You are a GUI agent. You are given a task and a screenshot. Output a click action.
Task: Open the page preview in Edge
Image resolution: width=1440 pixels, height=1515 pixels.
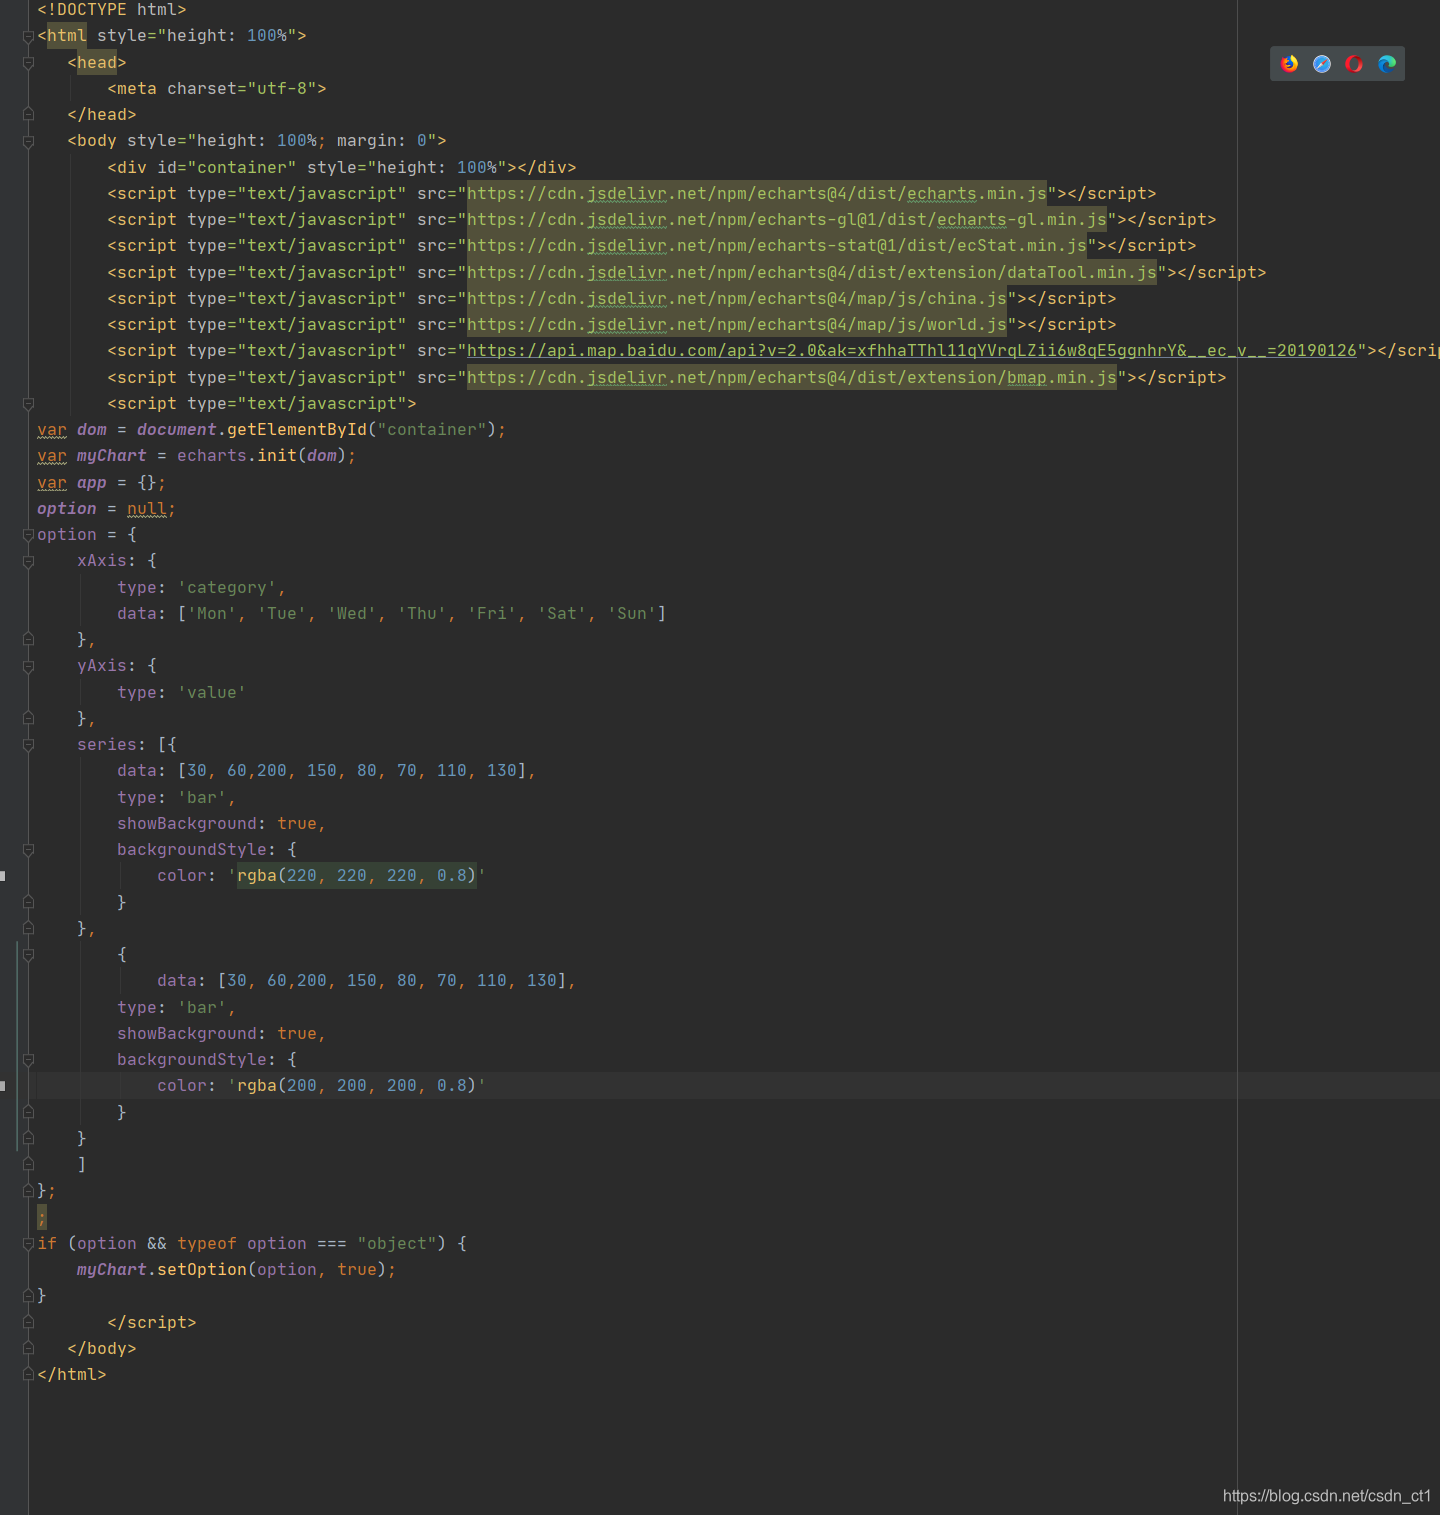point(1387,64)
